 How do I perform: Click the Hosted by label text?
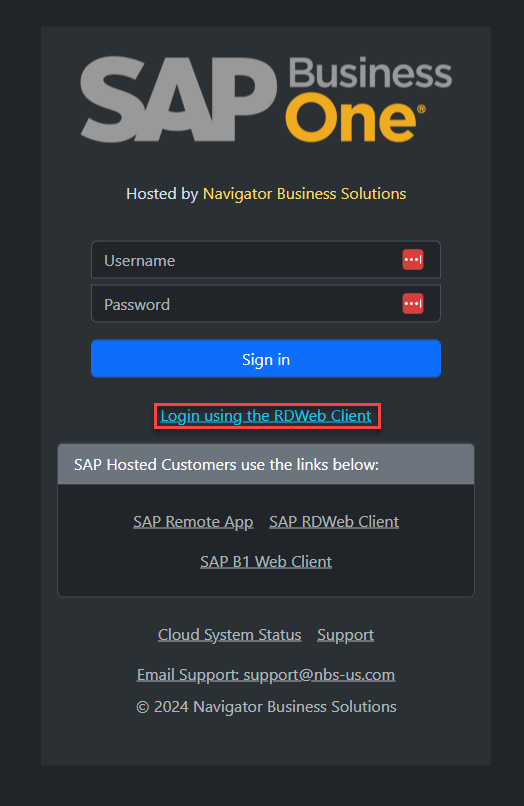tap(162, 194)
